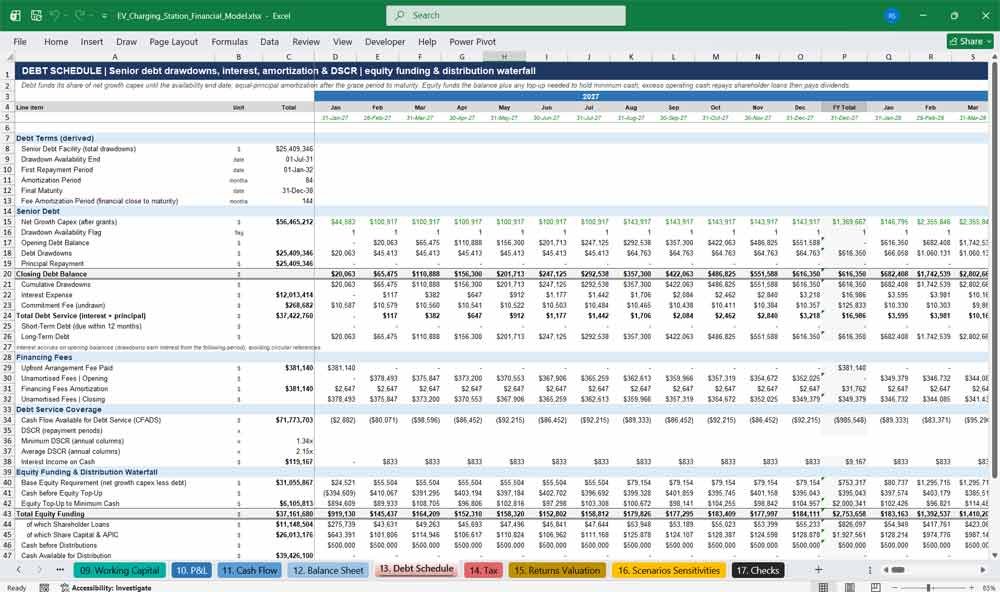The image size is (1000, 592).
Task: Click the hidden sheets ellipsis button
Action: (60, 570)
